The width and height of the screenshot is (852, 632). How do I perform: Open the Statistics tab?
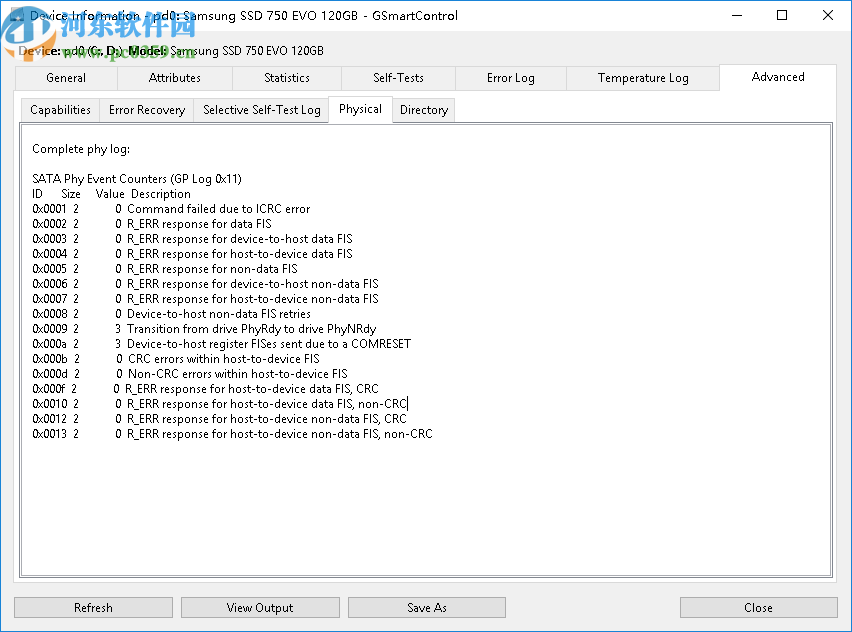click(x=286, y=78)
